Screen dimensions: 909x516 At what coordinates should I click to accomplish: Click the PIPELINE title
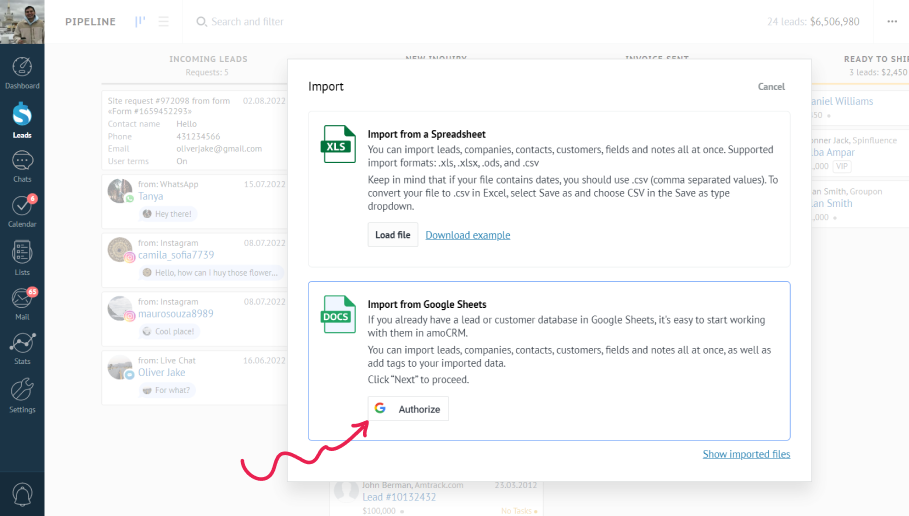tap(90, 21)
